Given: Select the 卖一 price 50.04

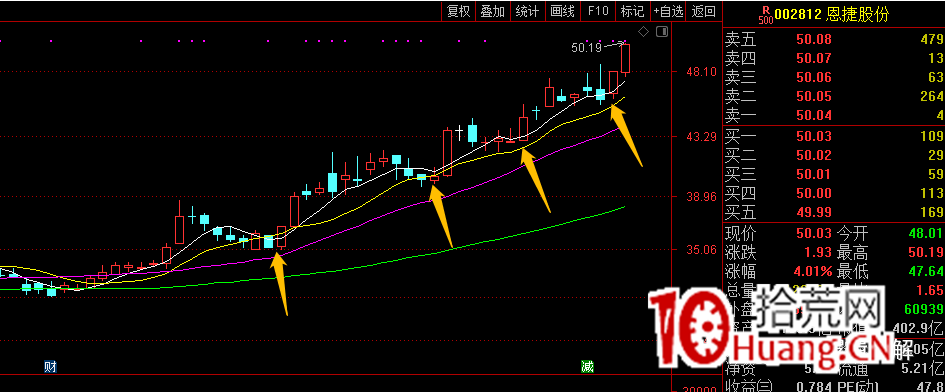Looking at the screenshot, I should [x=814, y=115].
